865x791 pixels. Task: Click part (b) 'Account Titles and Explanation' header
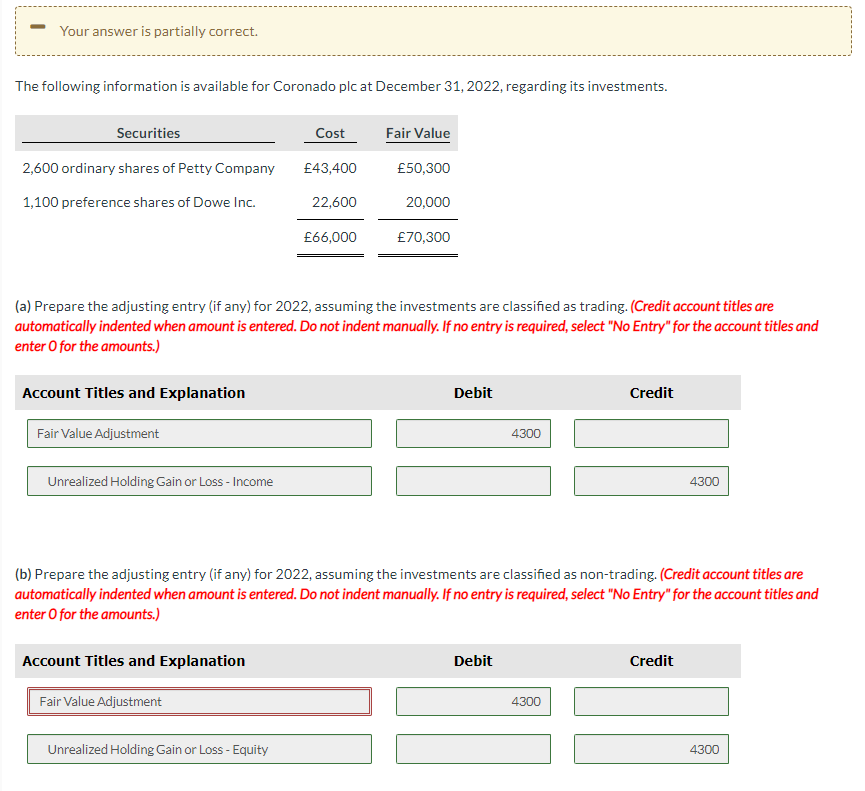[x=134, y=661]
